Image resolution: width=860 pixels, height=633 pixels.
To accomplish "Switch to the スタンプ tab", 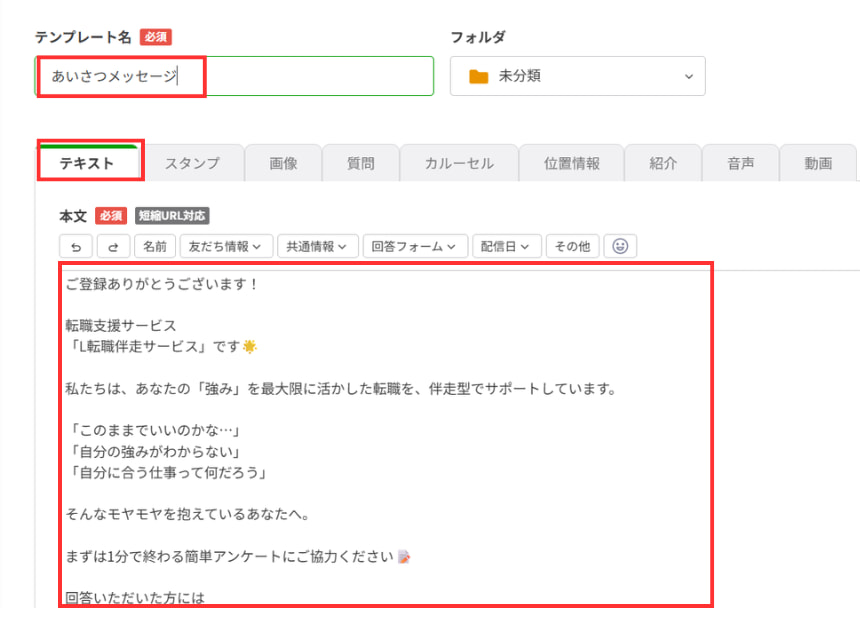I will [x=193, y=163].
